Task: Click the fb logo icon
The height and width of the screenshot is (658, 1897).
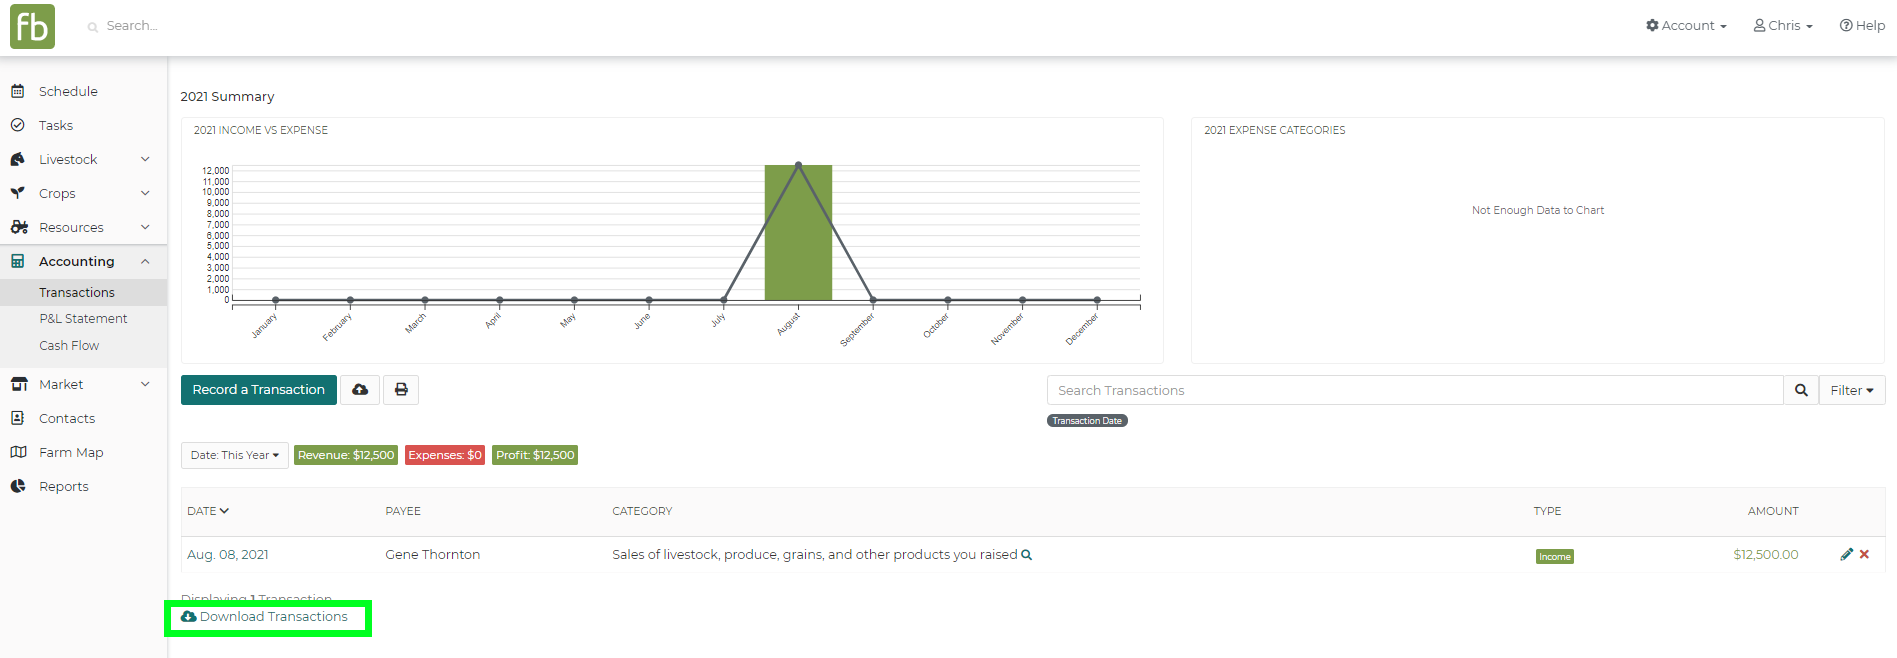Action: (32, 26)
